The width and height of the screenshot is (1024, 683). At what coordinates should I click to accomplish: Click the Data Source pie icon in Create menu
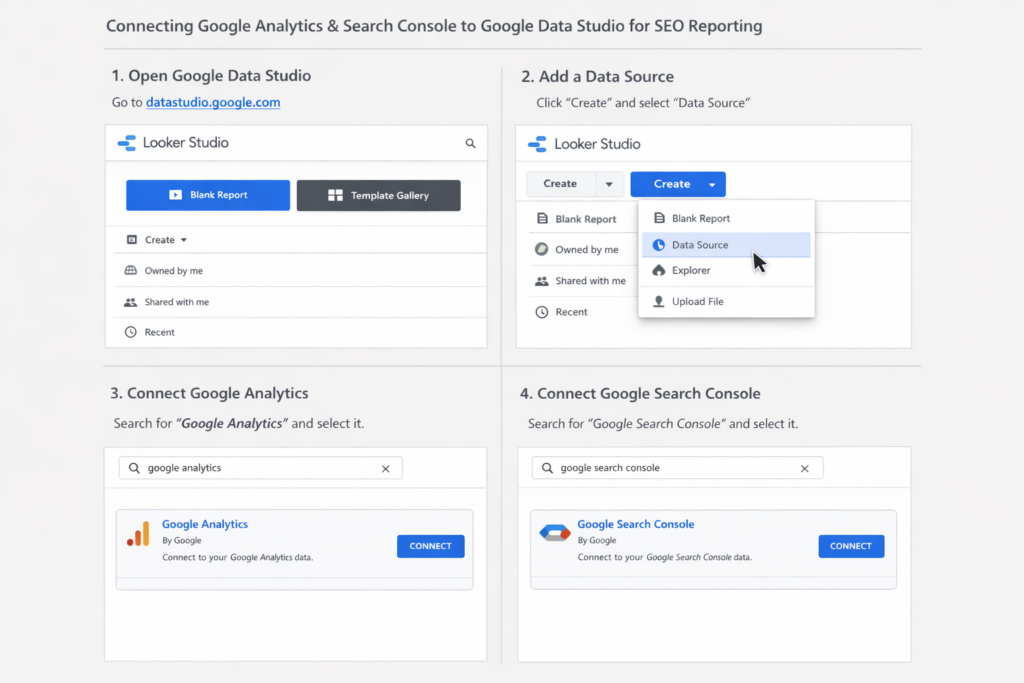pos(657,244)
